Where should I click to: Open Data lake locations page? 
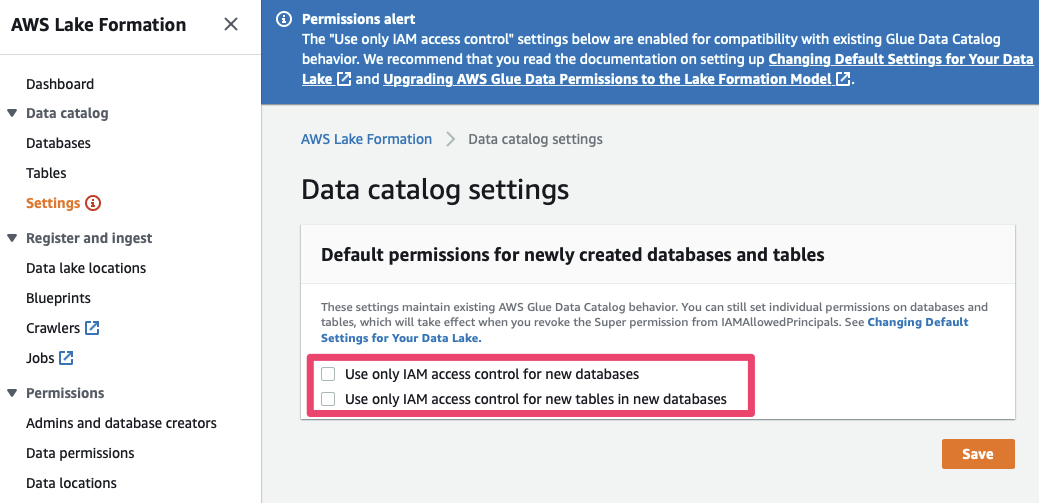pyautogui.click(x=86, y=268)
